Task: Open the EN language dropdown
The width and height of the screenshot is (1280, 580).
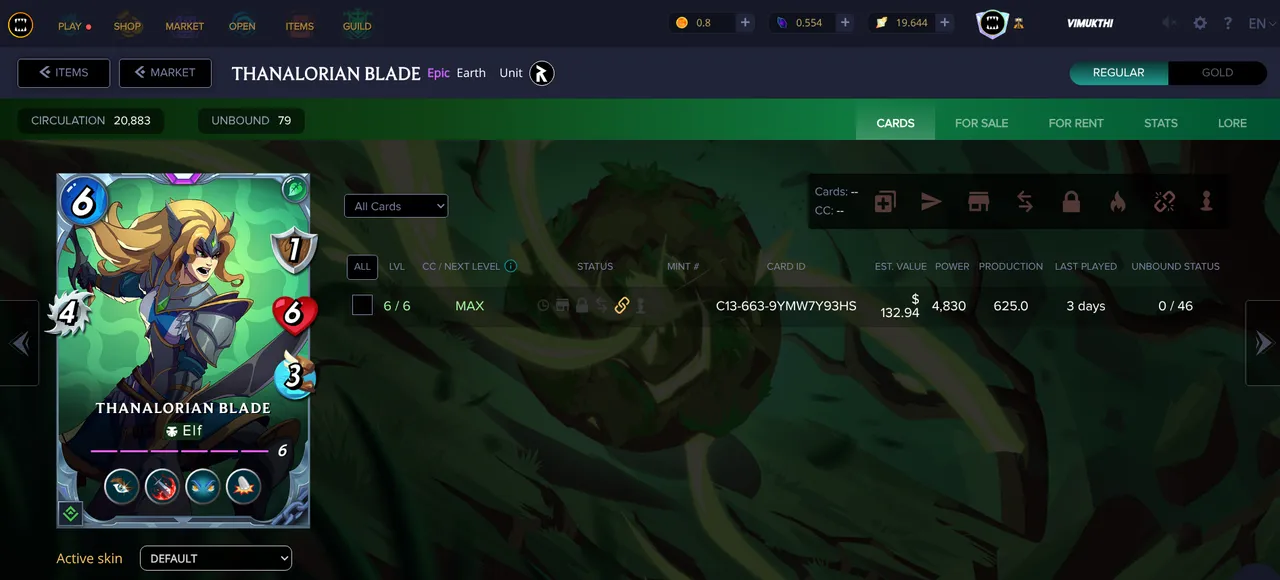Action: pos(1261,23)
